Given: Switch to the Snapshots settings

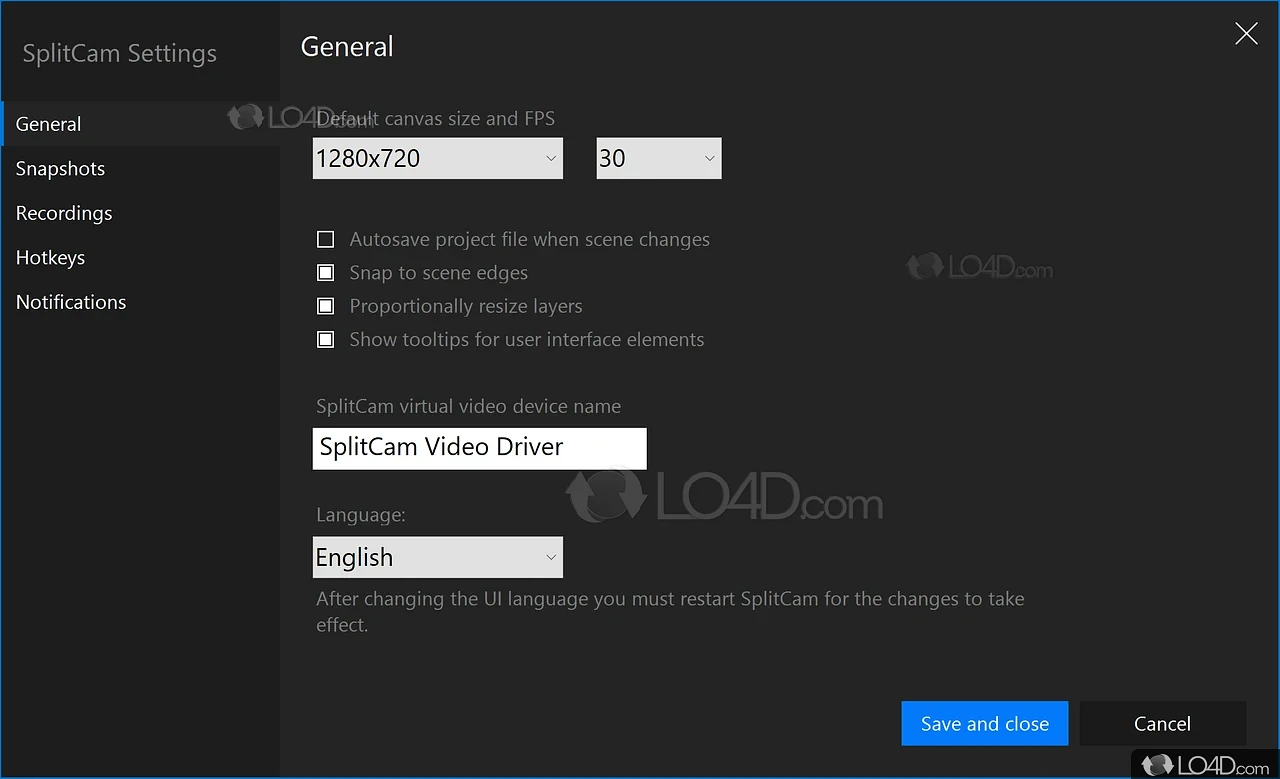Looking at the screenshot, I should (x=140, y=168).
